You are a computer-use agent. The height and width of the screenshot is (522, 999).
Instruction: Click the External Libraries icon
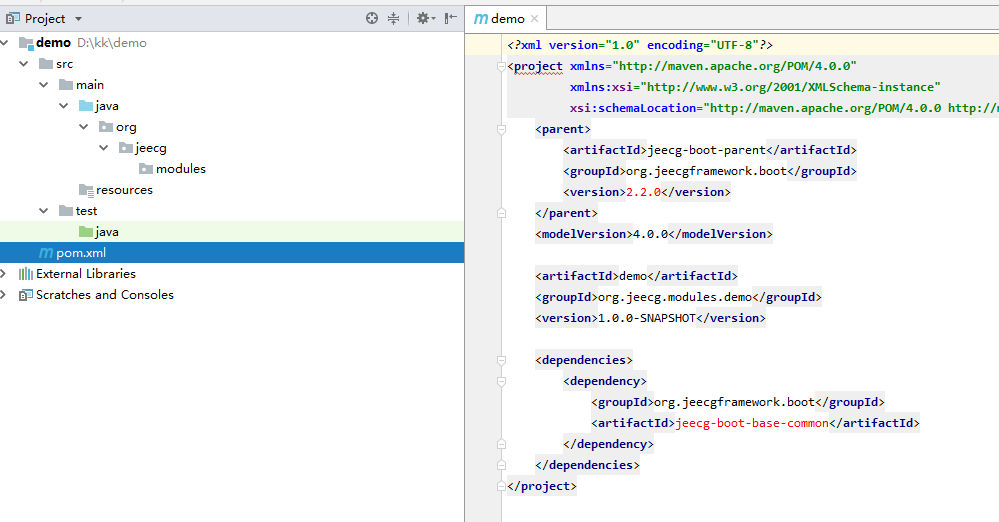(x=25, y=274)
